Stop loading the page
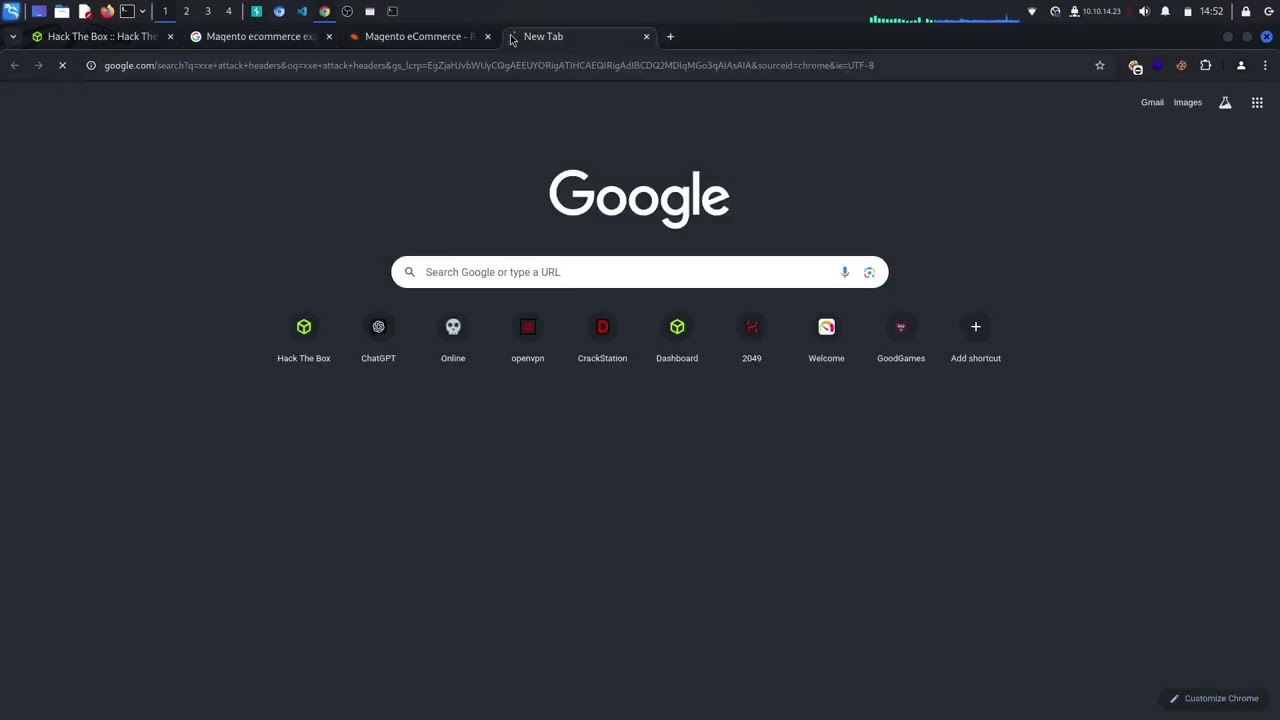This screenshot has width=1280, height=720. pyautogui.click(x=62, y=66)
